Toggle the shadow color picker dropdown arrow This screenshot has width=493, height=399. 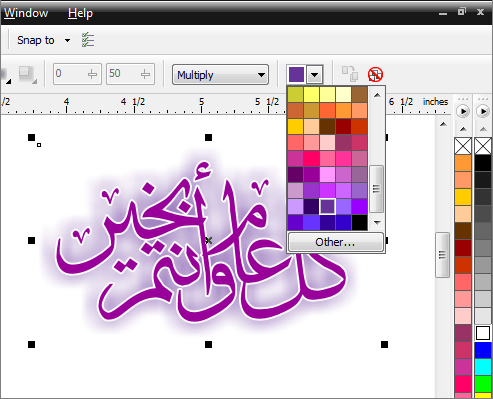click(314, 74)
